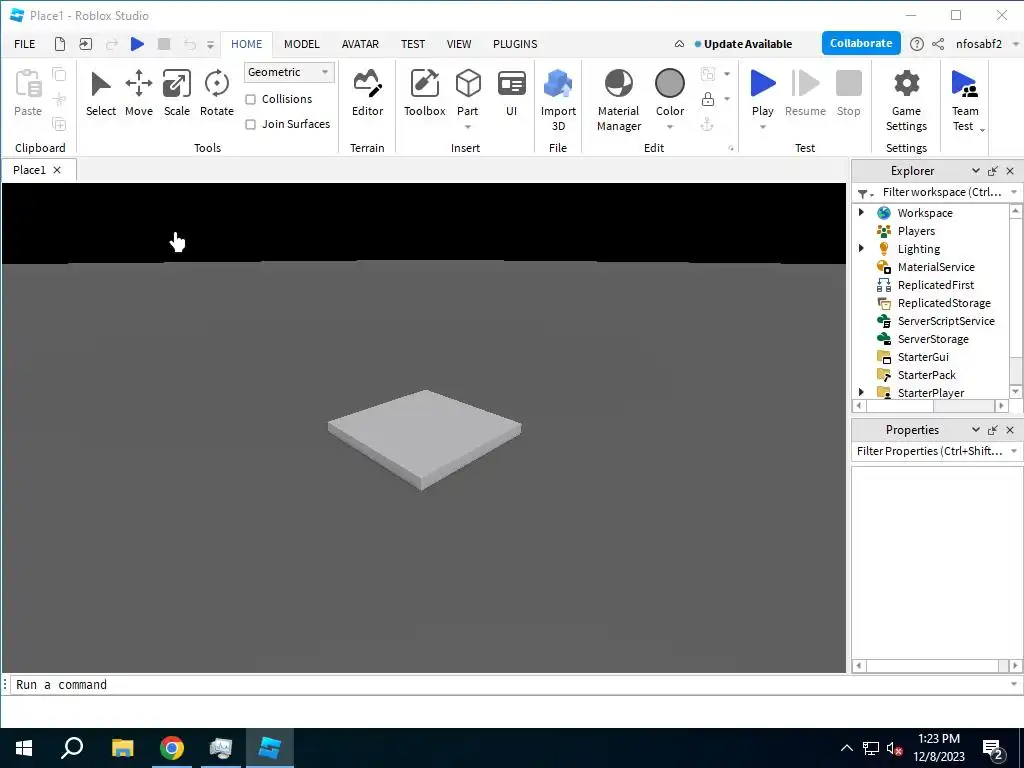The image size is (1024, 768).
Task: Open the Terrain Editor
Action: coord(367,94)
